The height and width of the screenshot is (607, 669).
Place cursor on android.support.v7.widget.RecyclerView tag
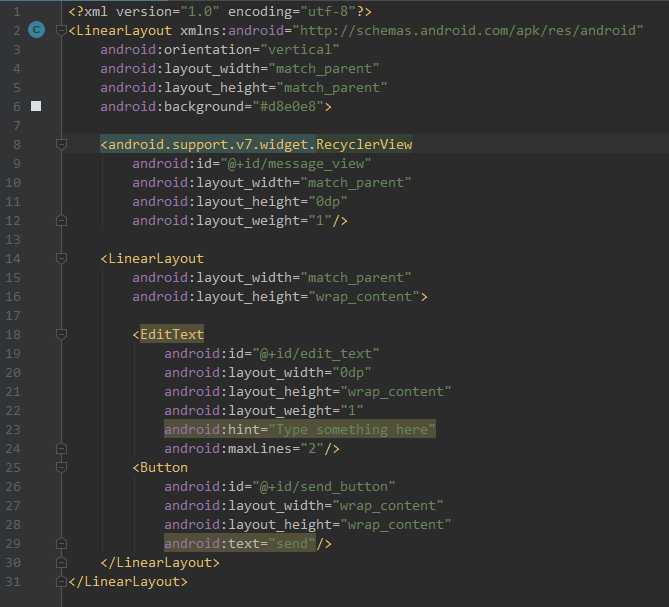(256, 145)
